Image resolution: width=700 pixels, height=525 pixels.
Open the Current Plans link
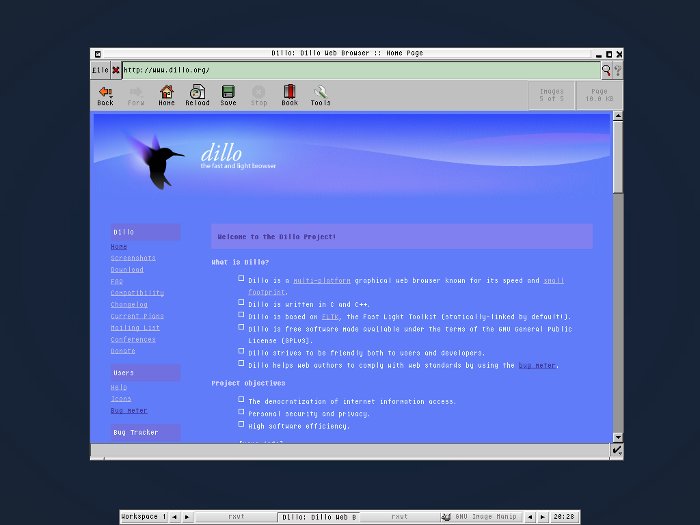pyautogui.click(x=137, y=316)
